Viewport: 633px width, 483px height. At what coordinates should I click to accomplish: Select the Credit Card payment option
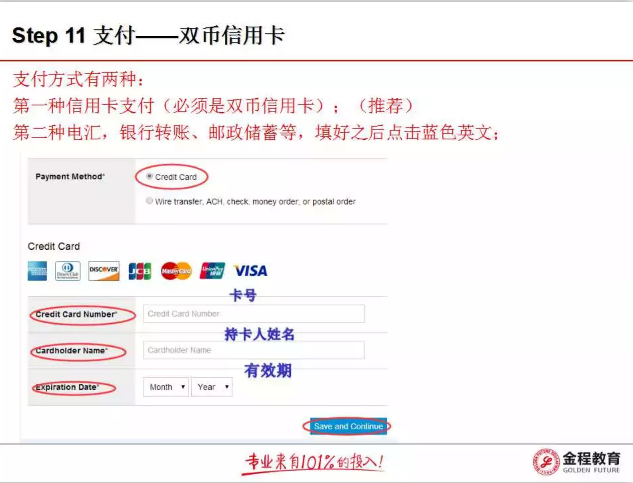click(x=149, y=176)
